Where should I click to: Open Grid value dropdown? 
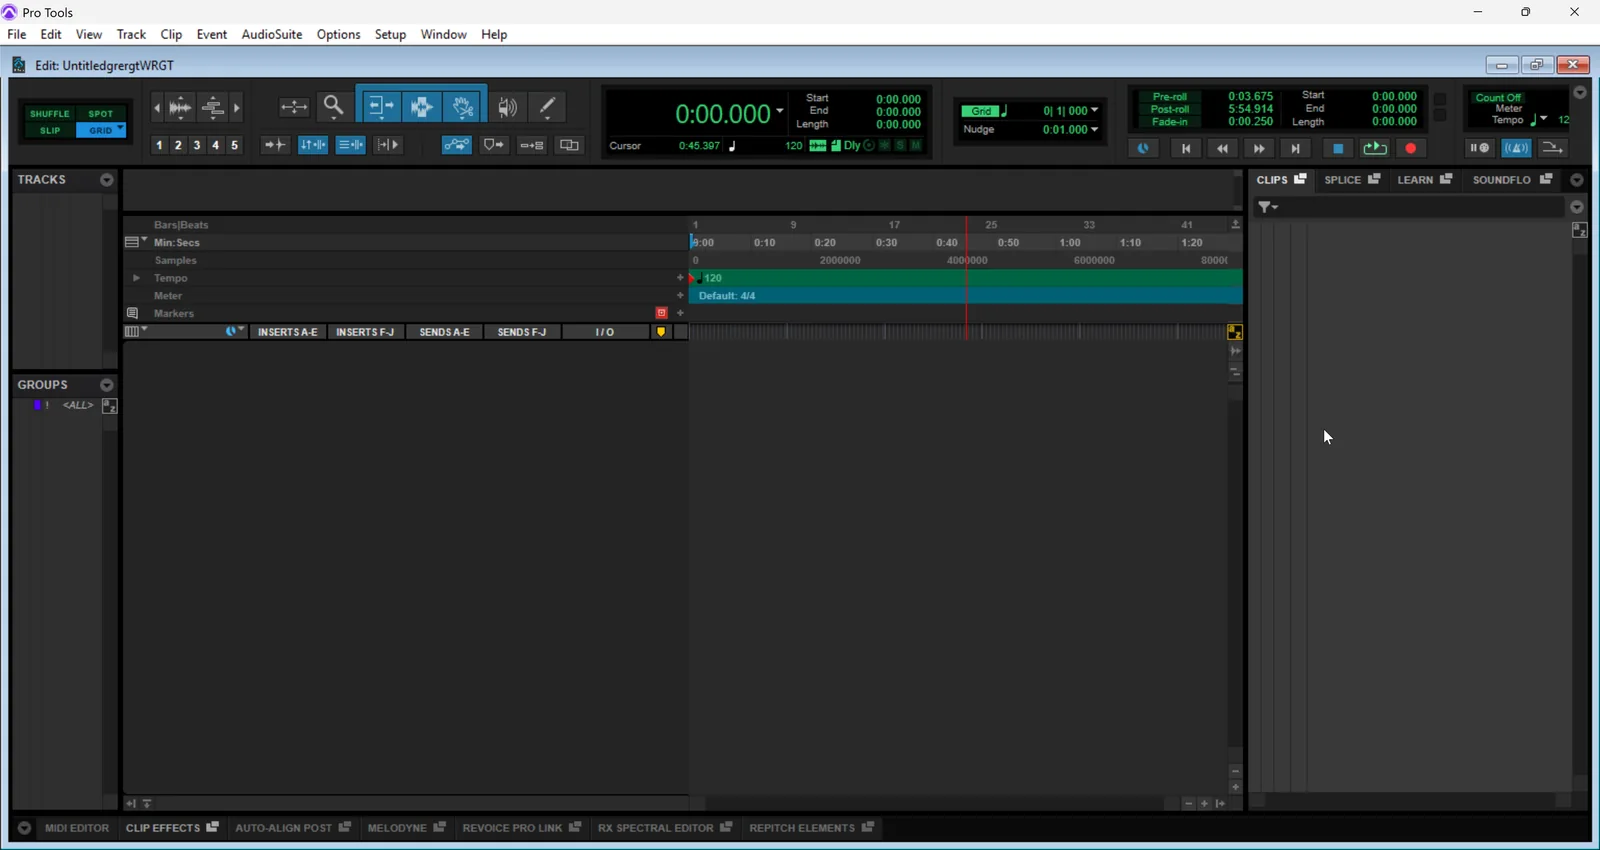1095,111
